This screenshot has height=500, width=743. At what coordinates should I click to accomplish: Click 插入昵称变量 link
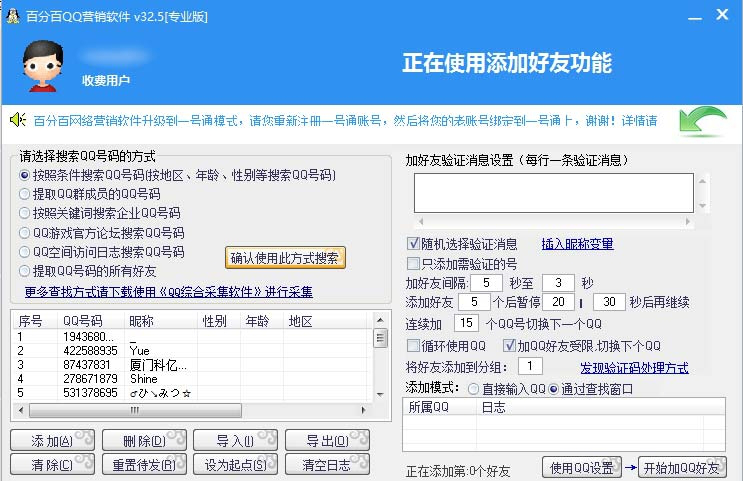(x=578, y=245)
